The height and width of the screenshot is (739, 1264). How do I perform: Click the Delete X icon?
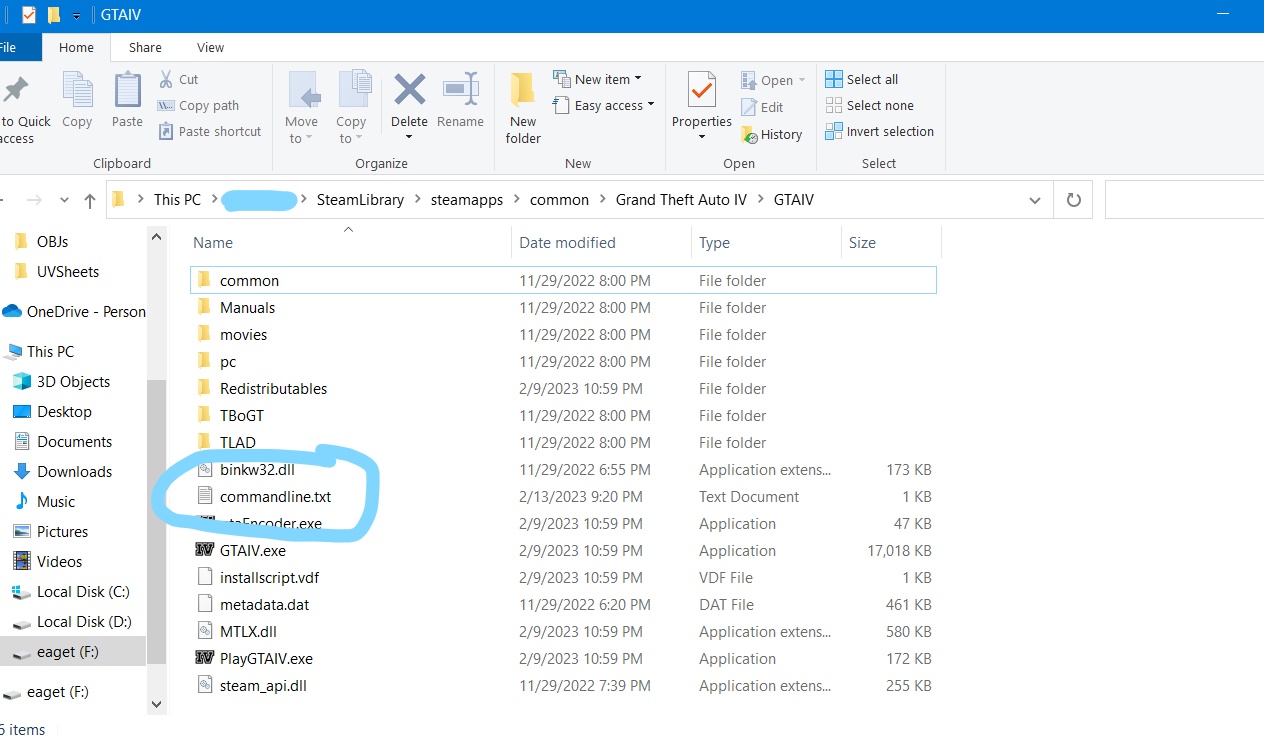point(409,90)
